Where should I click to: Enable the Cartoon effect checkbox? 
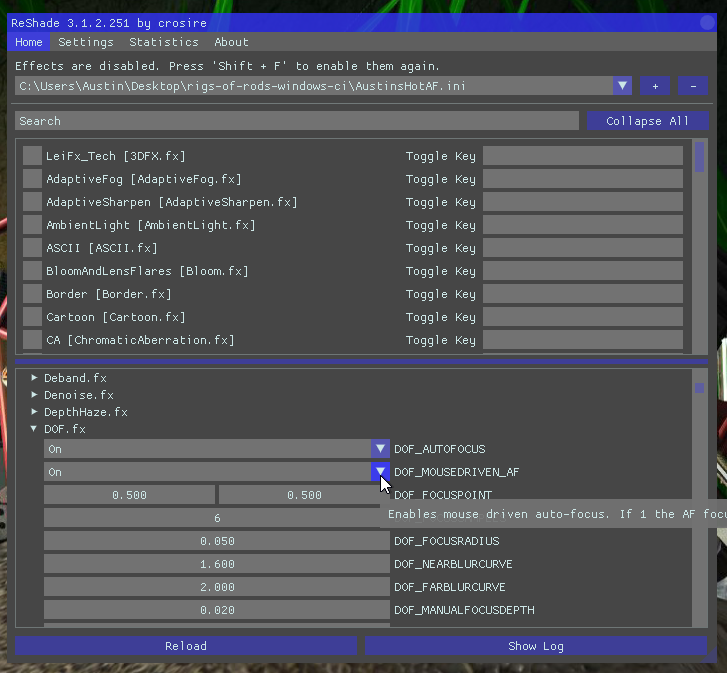33,317
